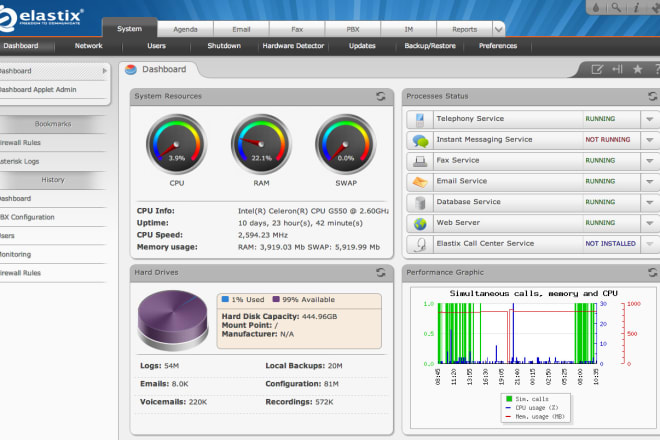Click the Web Server globe icon

tap(420, 223)
